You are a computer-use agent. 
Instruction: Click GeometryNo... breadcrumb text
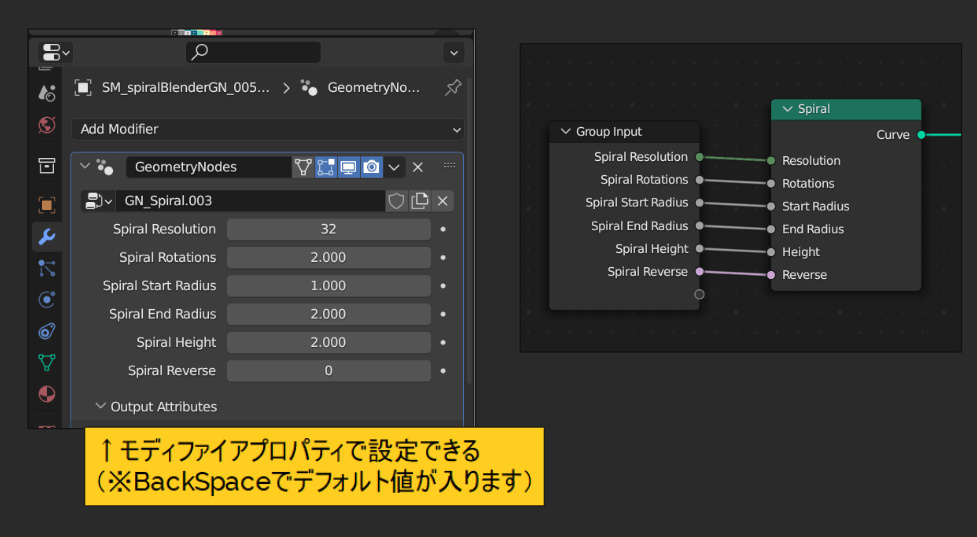click(x=373, y=88)
